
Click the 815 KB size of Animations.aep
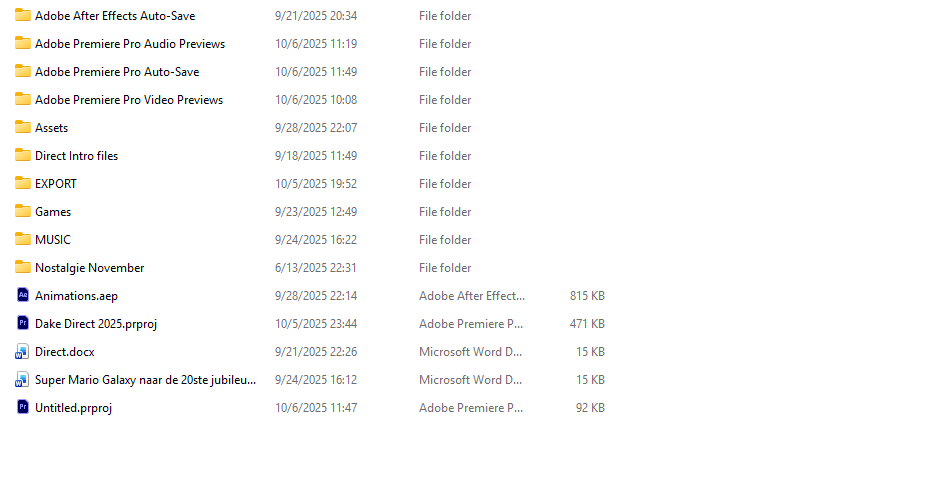587,296
